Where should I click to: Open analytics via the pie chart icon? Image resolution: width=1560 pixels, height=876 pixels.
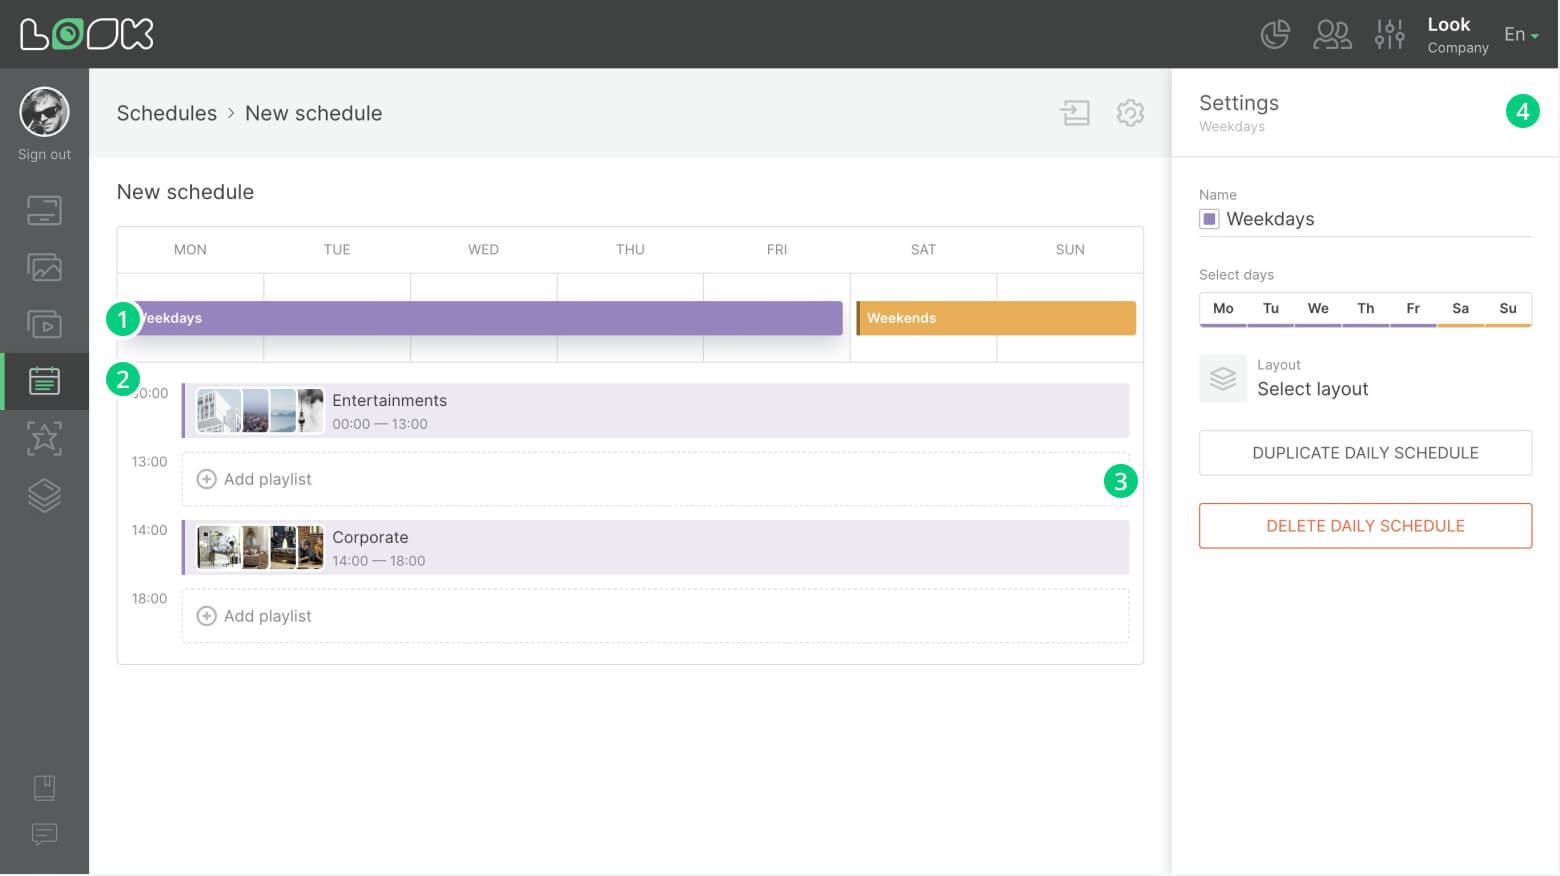click(x=1275, y=33)
